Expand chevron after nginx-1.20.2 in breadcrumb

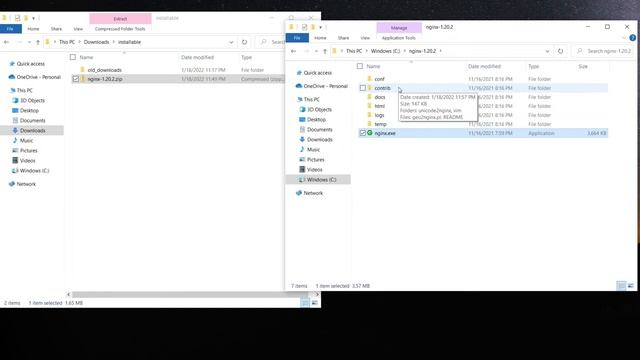(x=440, y=51)
